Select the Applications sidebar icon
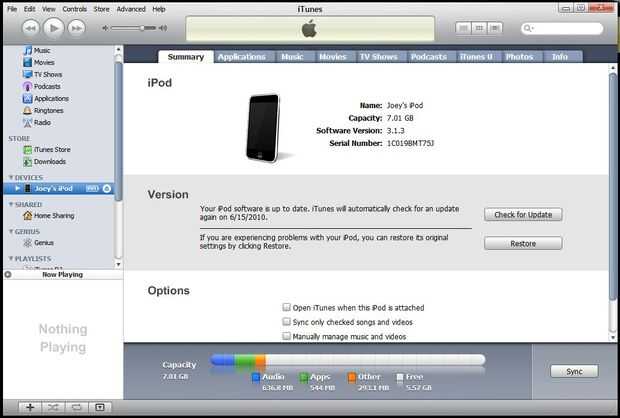 point(28,98)
